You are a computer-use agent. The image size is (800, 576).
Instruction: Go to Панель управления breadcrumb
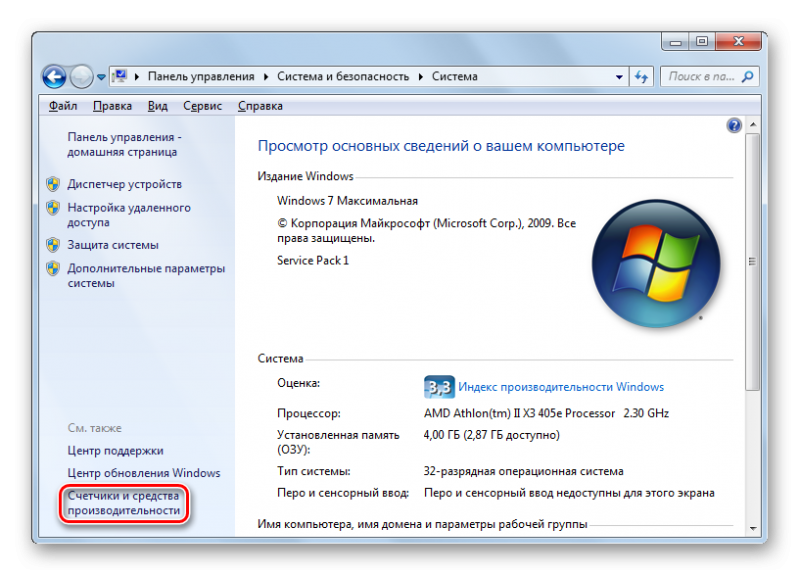click(201, 77)
